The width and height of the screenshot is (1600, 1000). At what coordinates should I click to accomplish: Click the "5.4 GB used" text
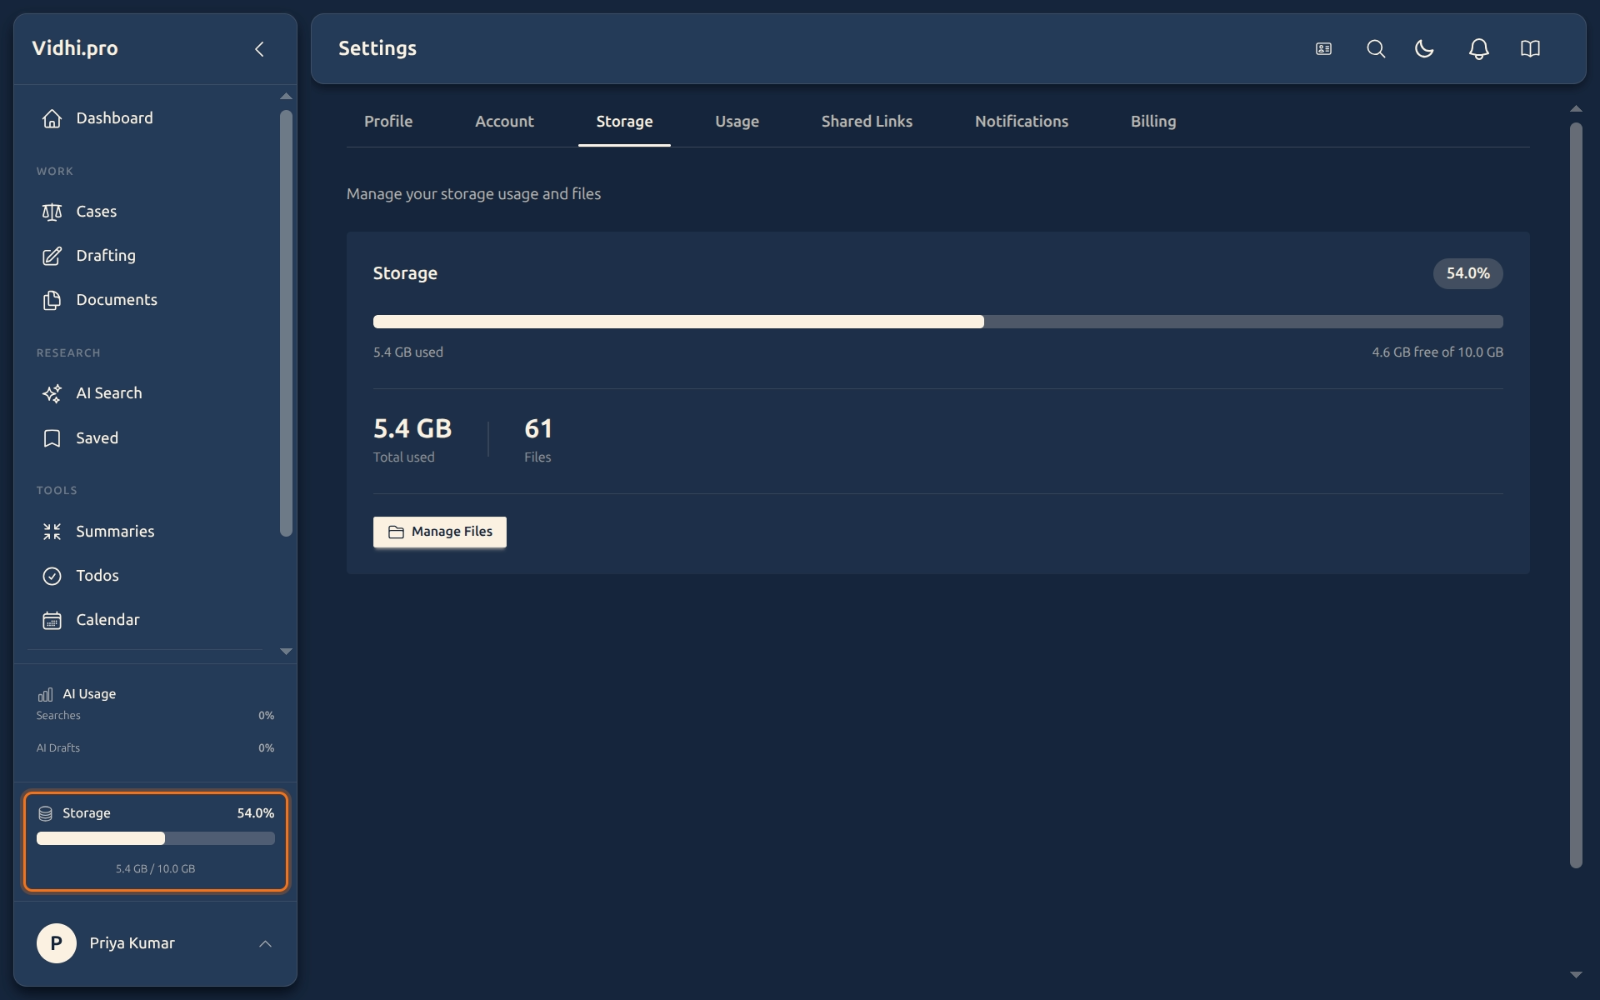(408, 352)
